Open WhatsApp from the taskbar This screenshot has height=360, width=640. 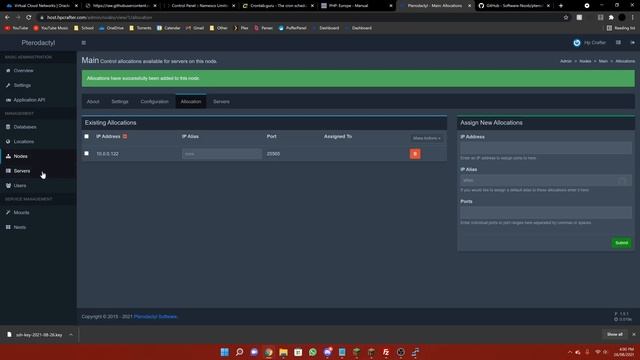pyautogui.click(x=313, y=352)
